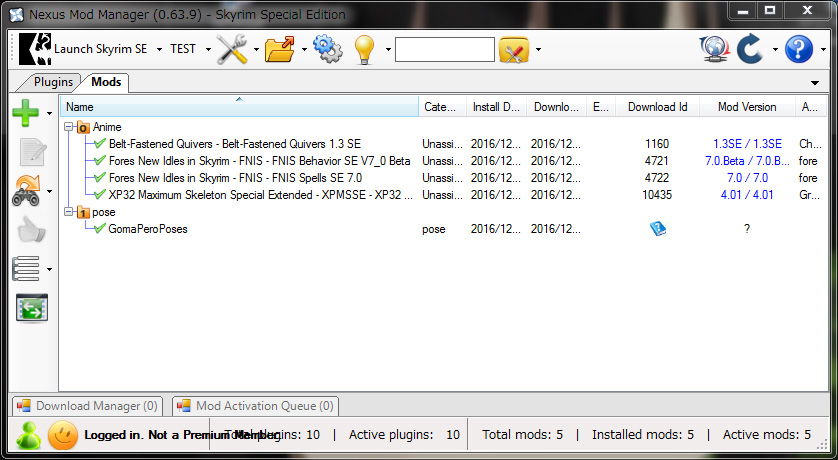Launch Skyrim SE from toolbar
Screen dimensions: 838x460
pos(83,49)
